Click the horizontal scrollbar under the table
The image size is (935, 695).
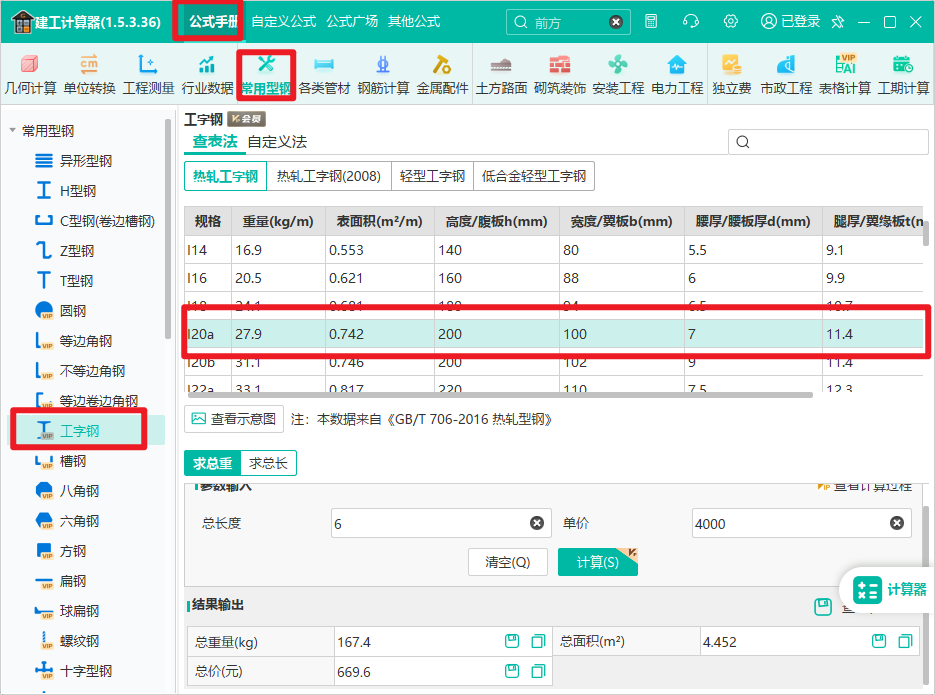[500, 395]
